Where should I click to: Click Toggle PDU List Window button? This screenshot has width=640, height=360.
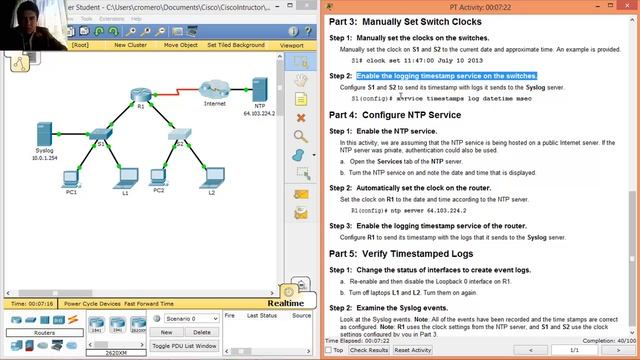(x=184, y=346)
